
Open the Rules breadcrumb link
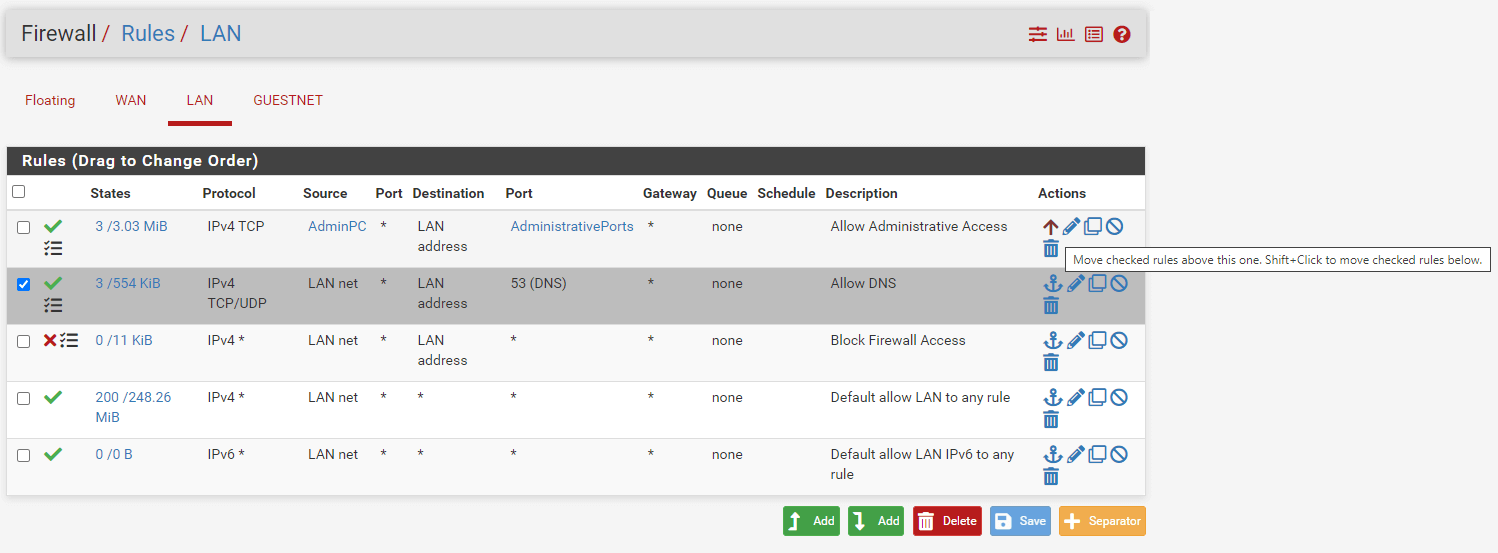pyautogui.click(x=148, y=34)
